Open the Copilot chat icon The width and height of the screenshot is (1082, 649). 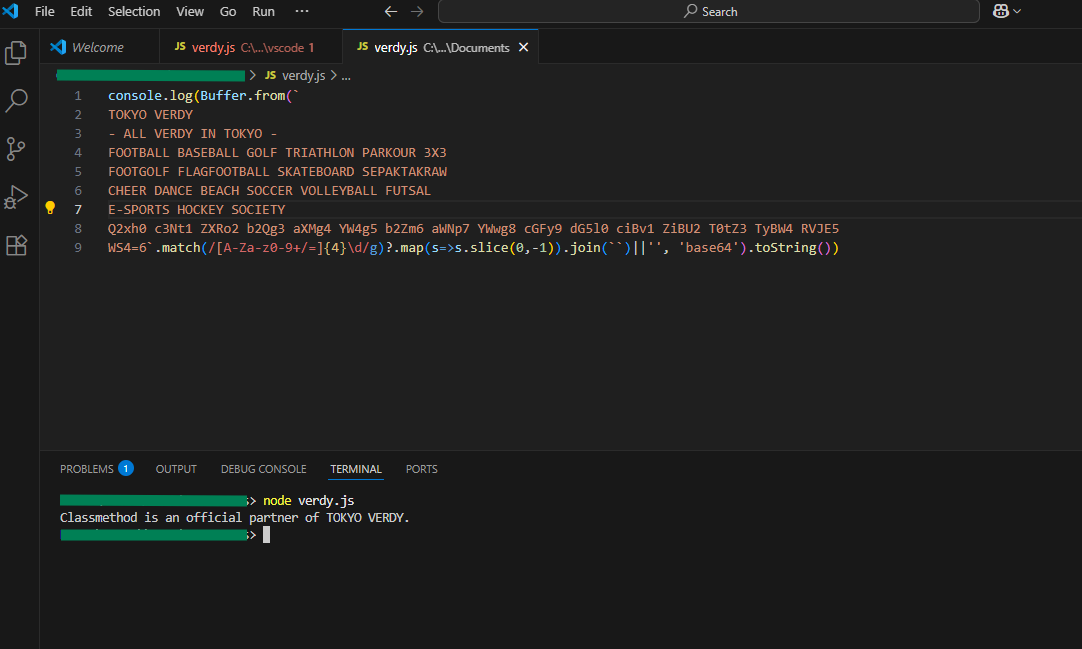pyautogui.click(x=1001, y=11)
